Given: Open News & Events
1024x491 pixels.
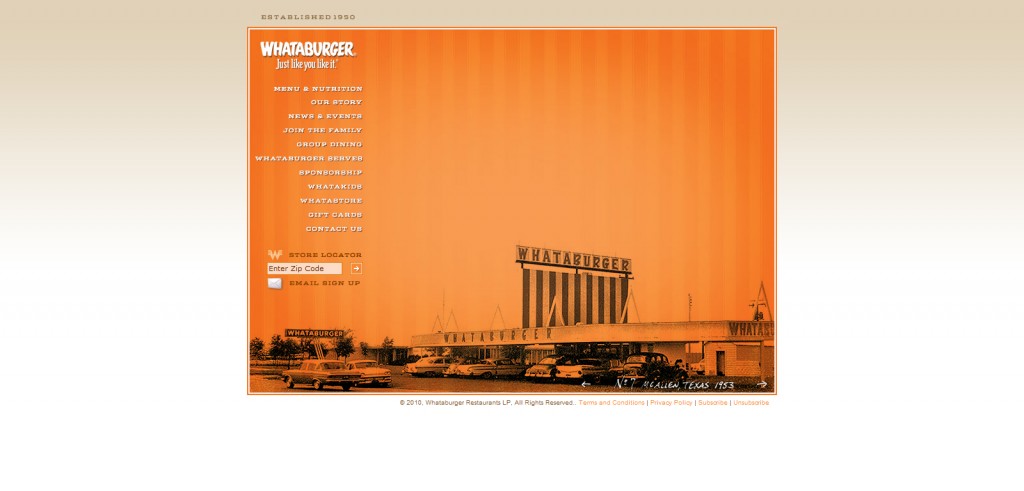Looking at the screenshot, I should [325, 116].
